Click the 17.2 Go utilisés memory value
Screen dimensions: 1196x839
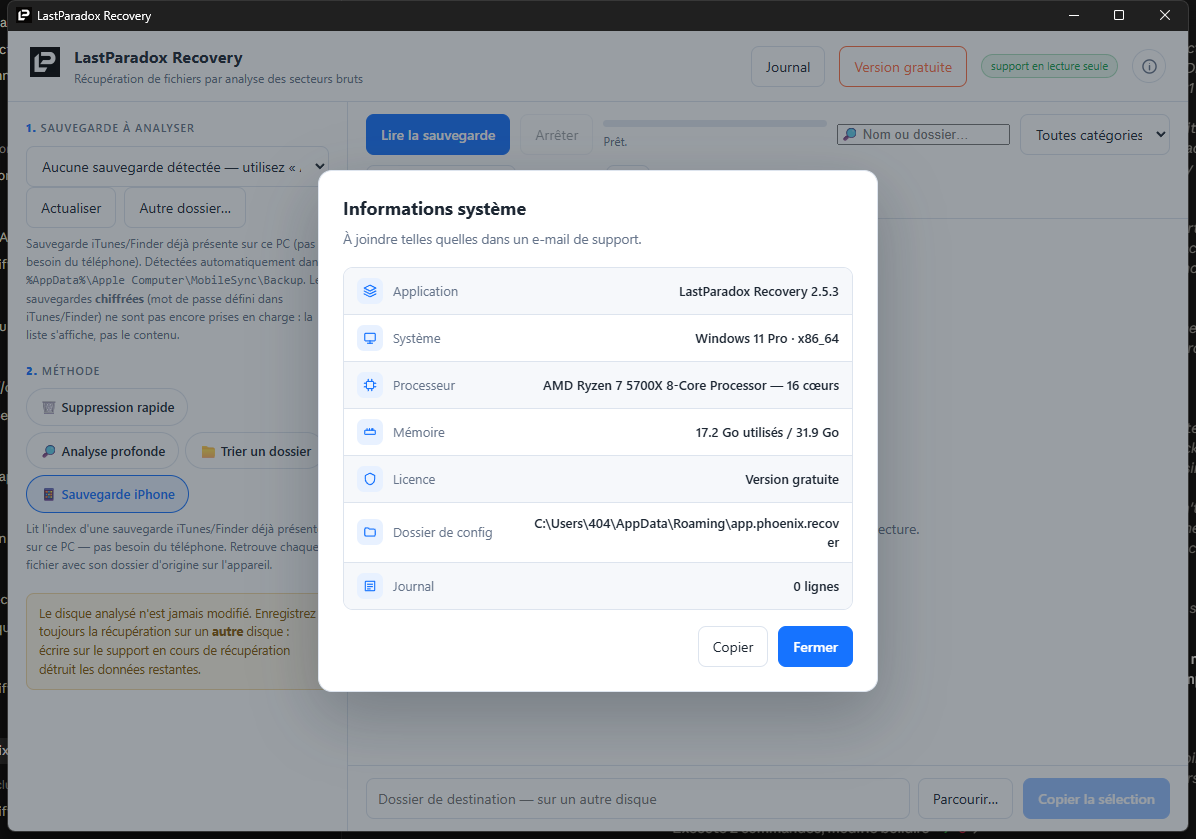[x=767, y=432]
